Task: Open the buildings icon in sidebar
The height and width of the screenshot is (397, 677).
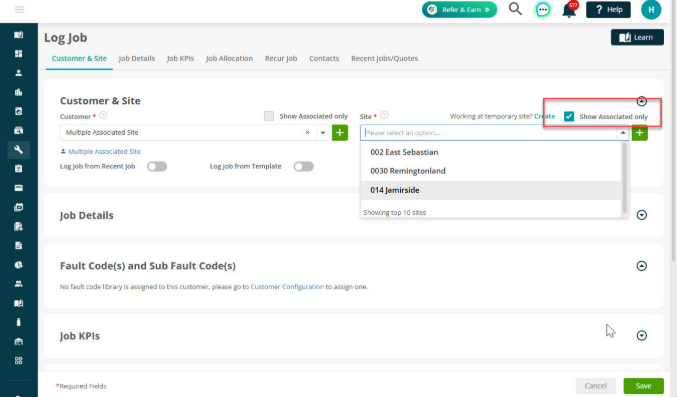Action: point(19,92)
